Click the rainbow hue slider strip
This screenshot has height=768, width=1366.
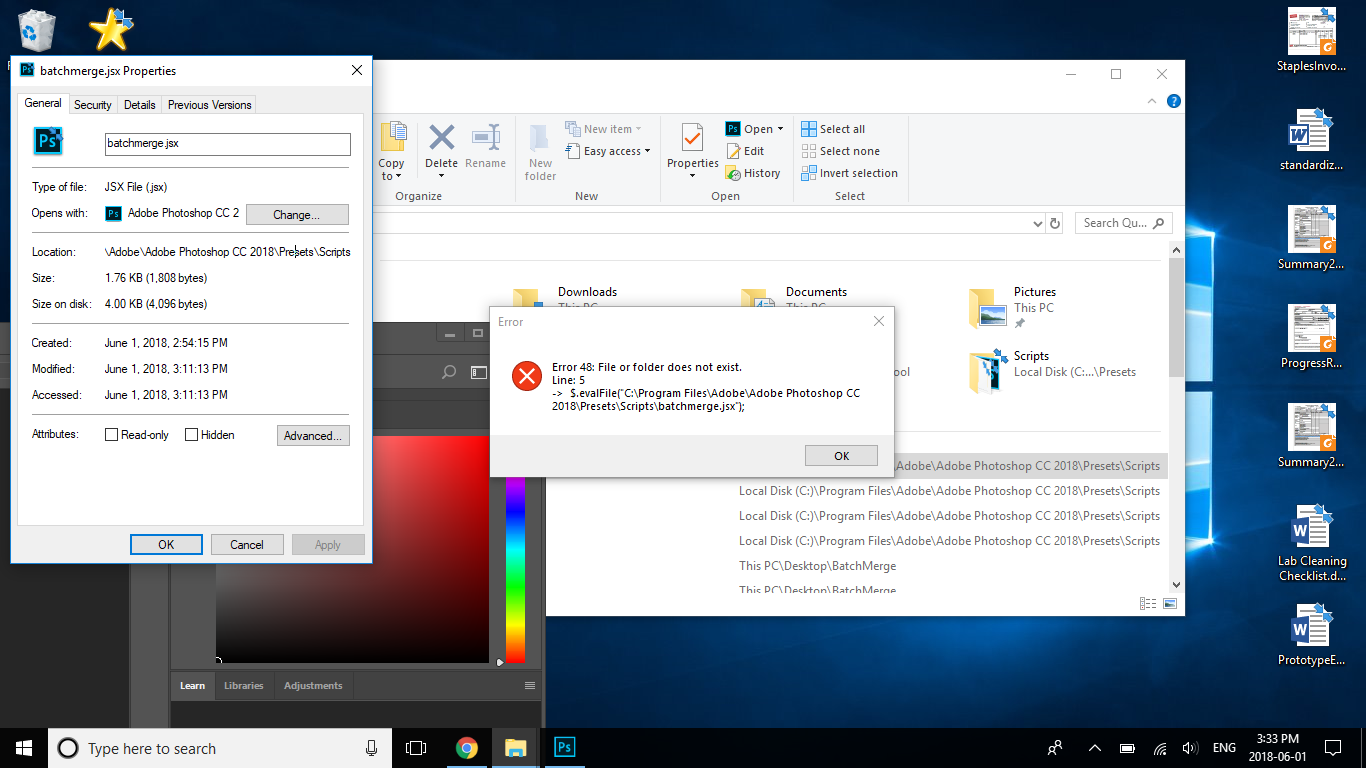(x=515, y=570)
